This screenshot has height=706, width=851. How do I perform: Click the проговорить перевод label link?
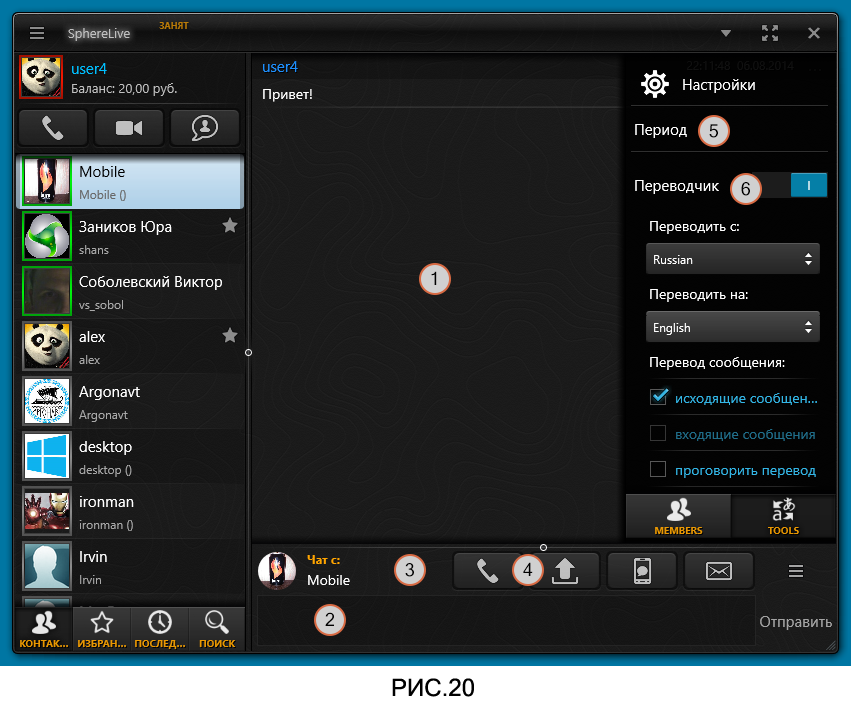point(745,470)
